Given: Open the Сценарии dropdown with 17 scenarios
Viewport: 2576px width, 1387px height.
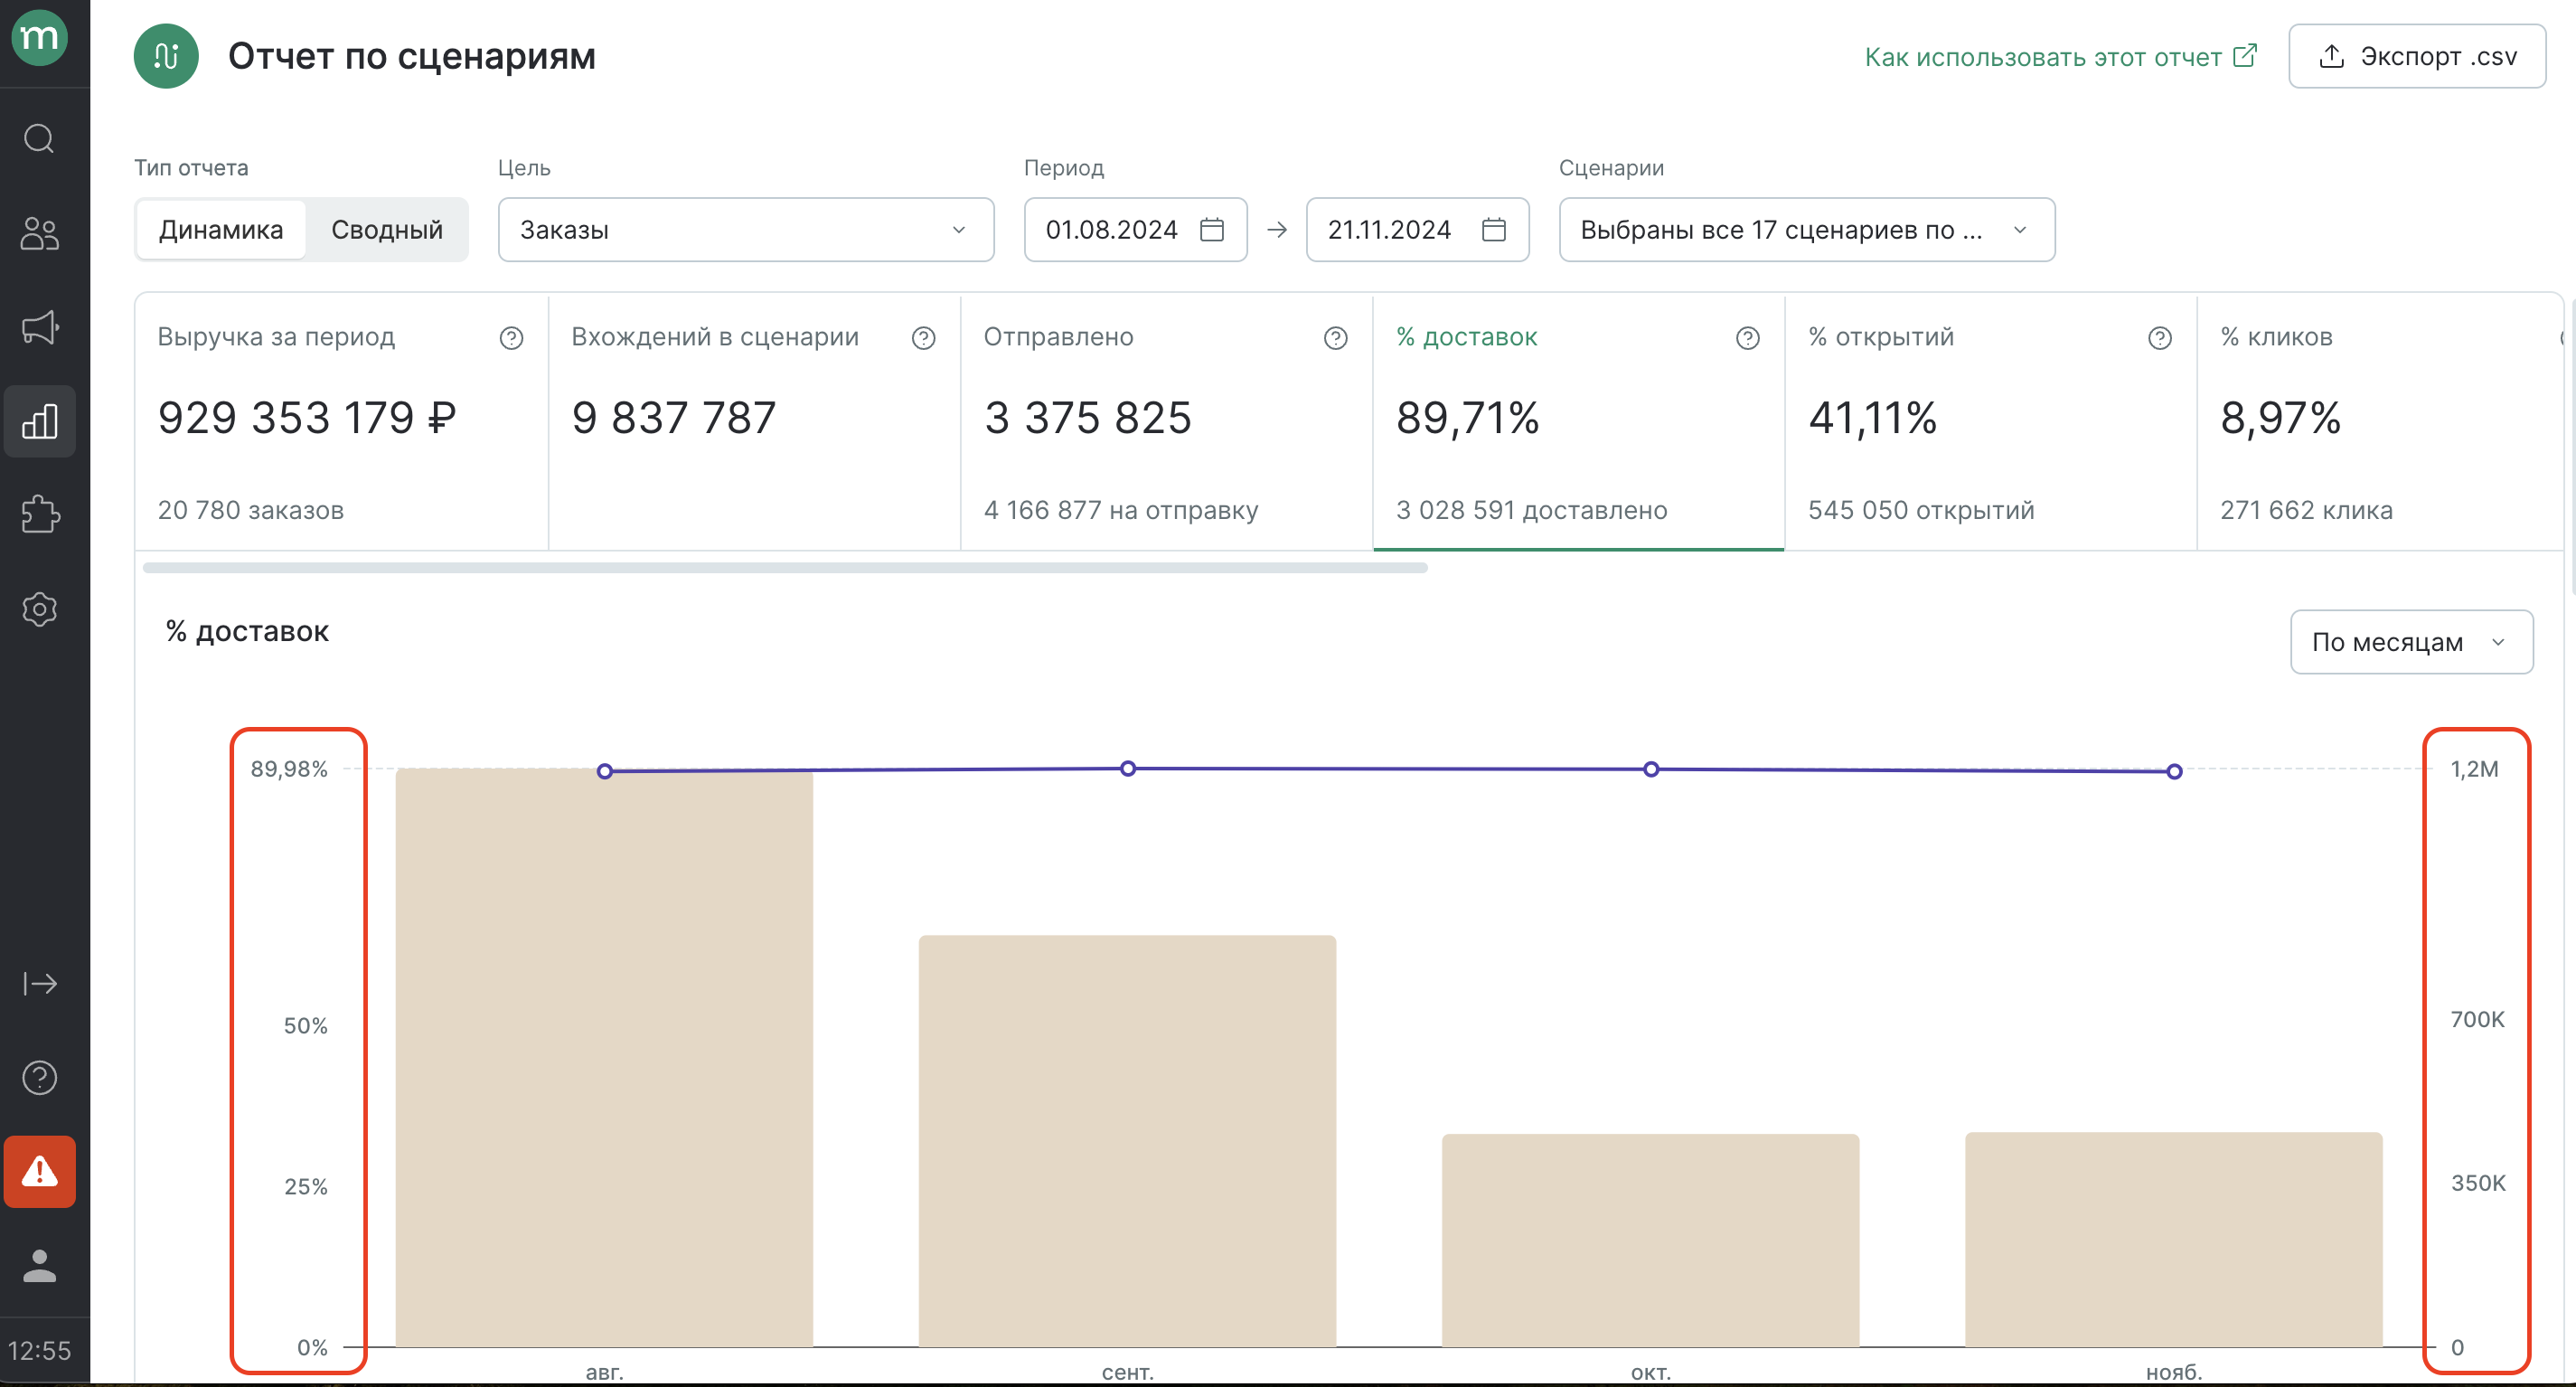Looking at the screenshot, I should pos(1807,230).
